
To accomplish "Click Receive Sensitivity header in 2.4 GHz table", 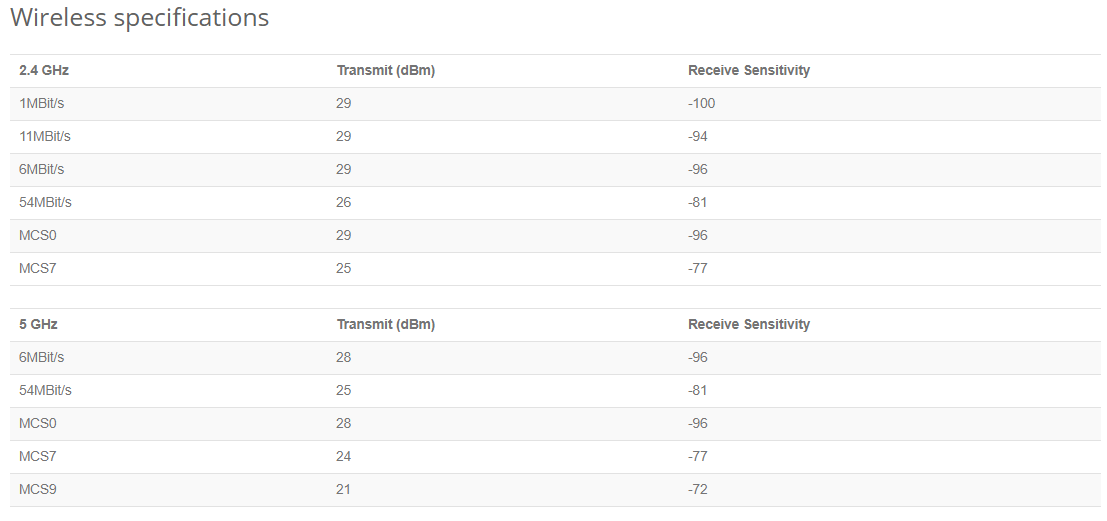I will [x=749, y=71].
